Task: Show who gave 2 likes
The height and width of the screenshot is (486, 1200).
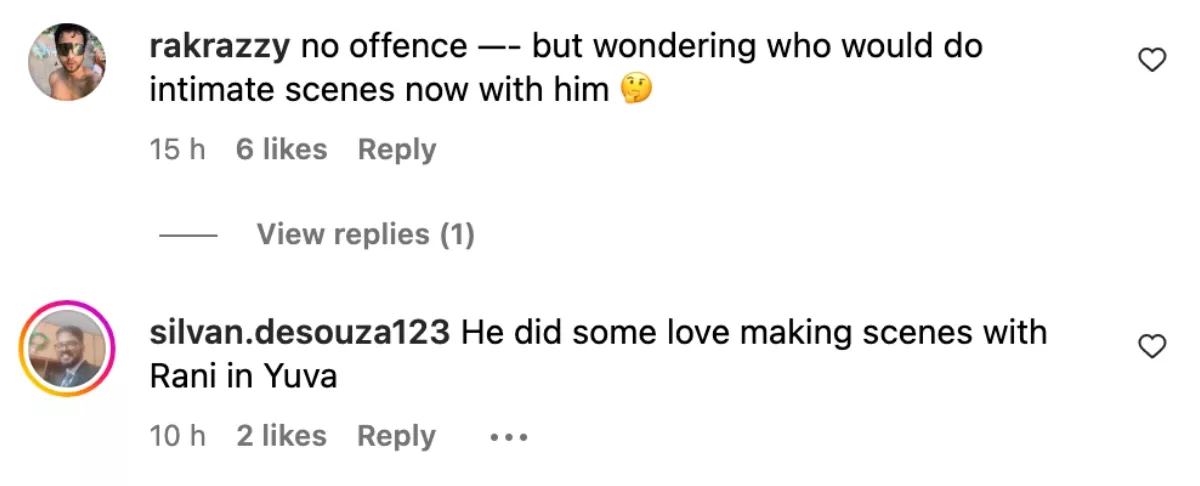Action: point(281,436)
